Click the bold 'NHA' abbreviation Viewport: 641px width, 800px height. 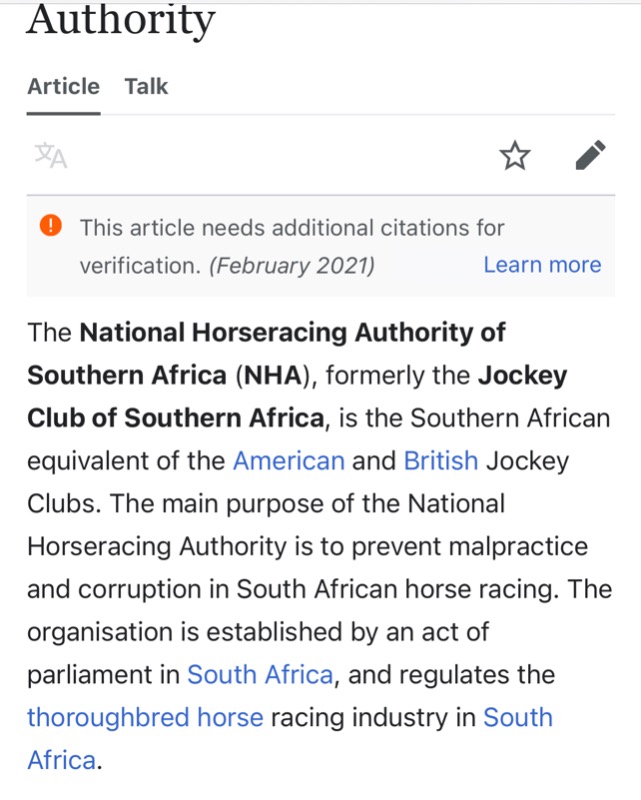click(271, 376)
